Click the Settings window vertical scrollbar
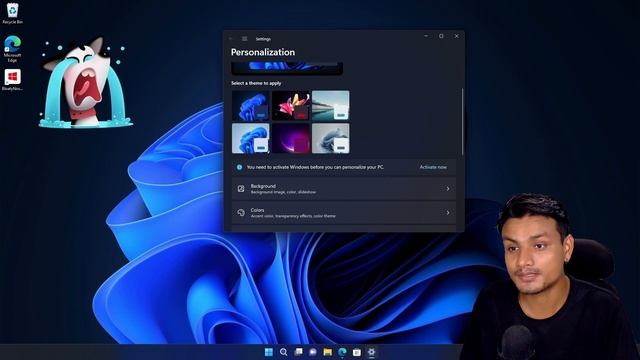 [462, 122]
